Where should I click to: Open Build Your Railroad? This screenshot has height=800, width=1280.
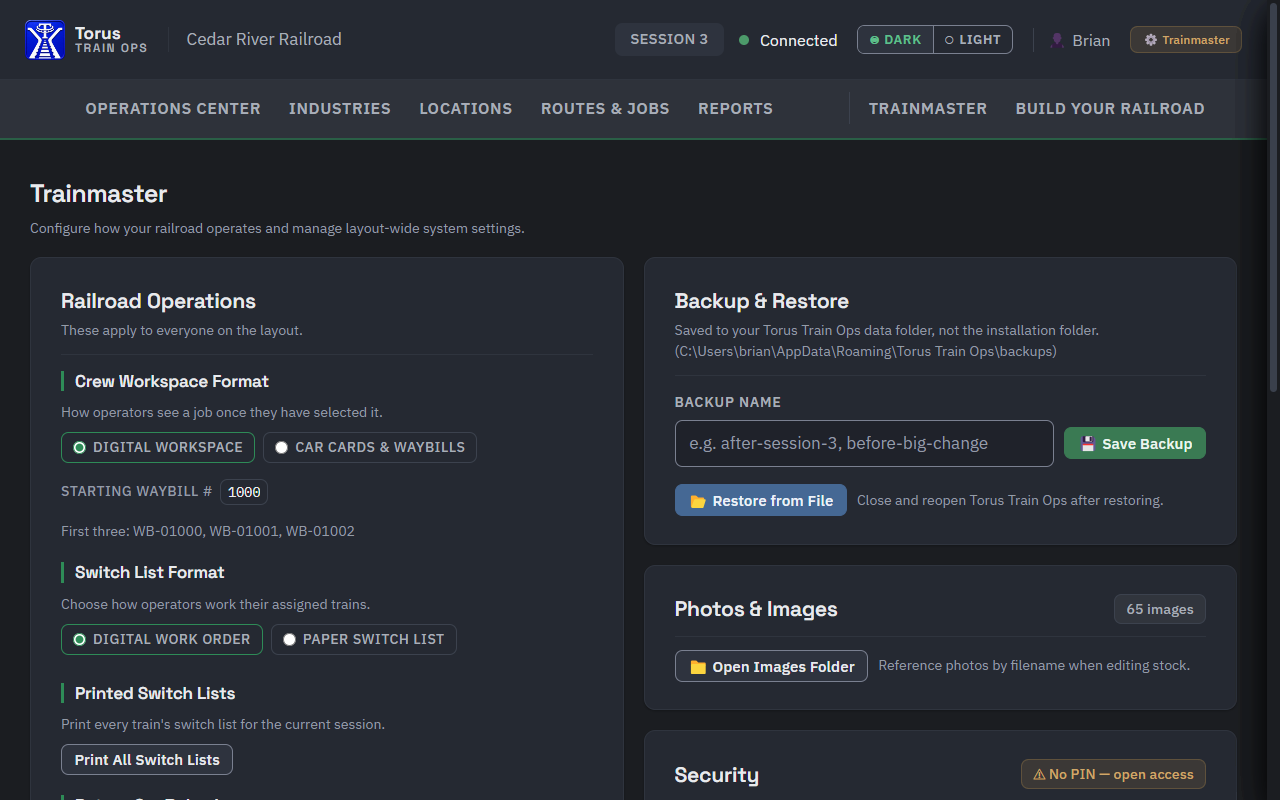coord(1110,109)
